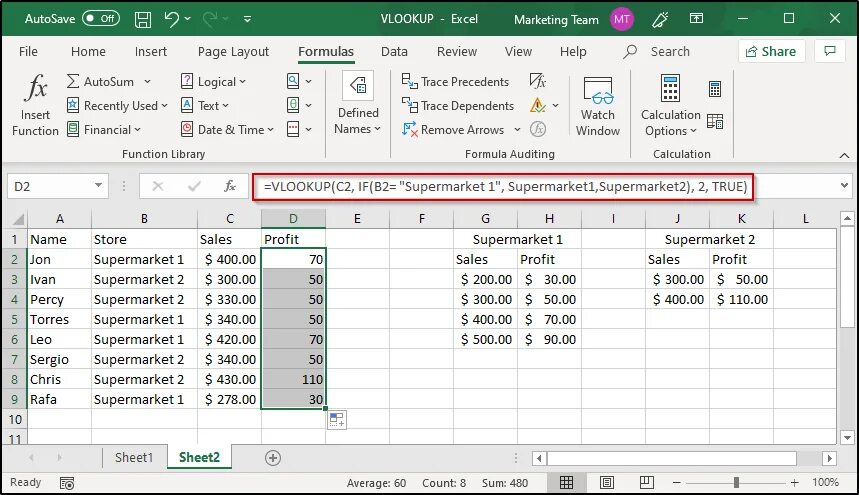Click Remove Arrows
The width and height of the screenshot is (859, 495).
(454, 130)
